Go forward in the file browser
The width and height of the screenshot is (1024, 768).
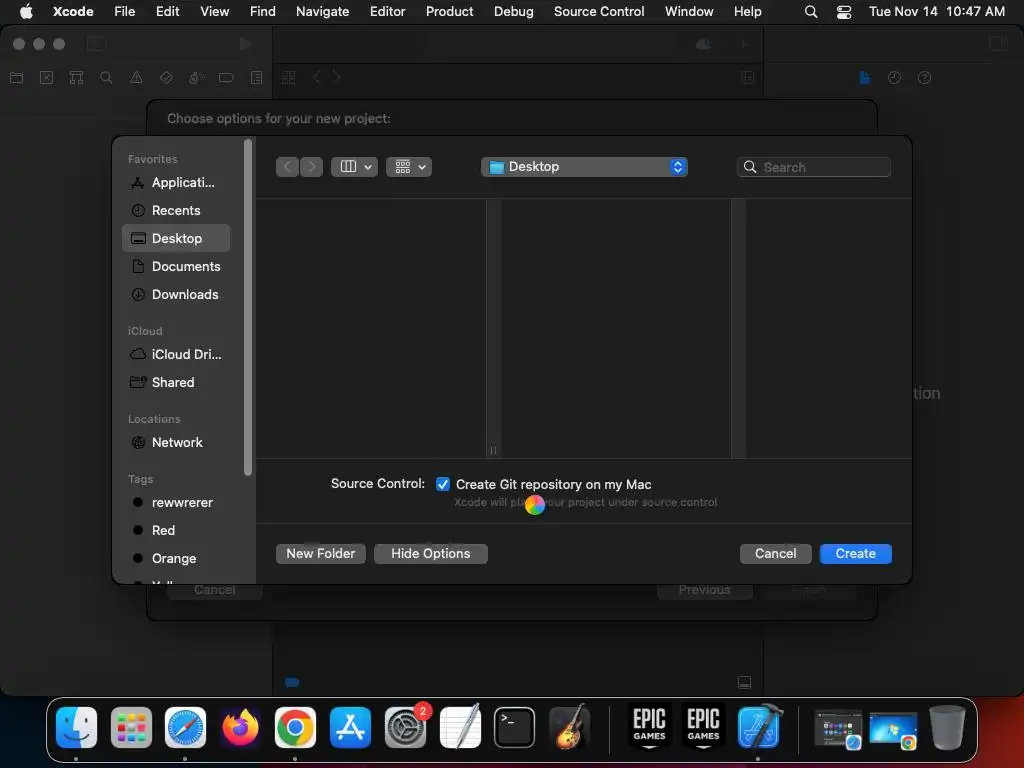pyautogui.click(x=312, y=167)
